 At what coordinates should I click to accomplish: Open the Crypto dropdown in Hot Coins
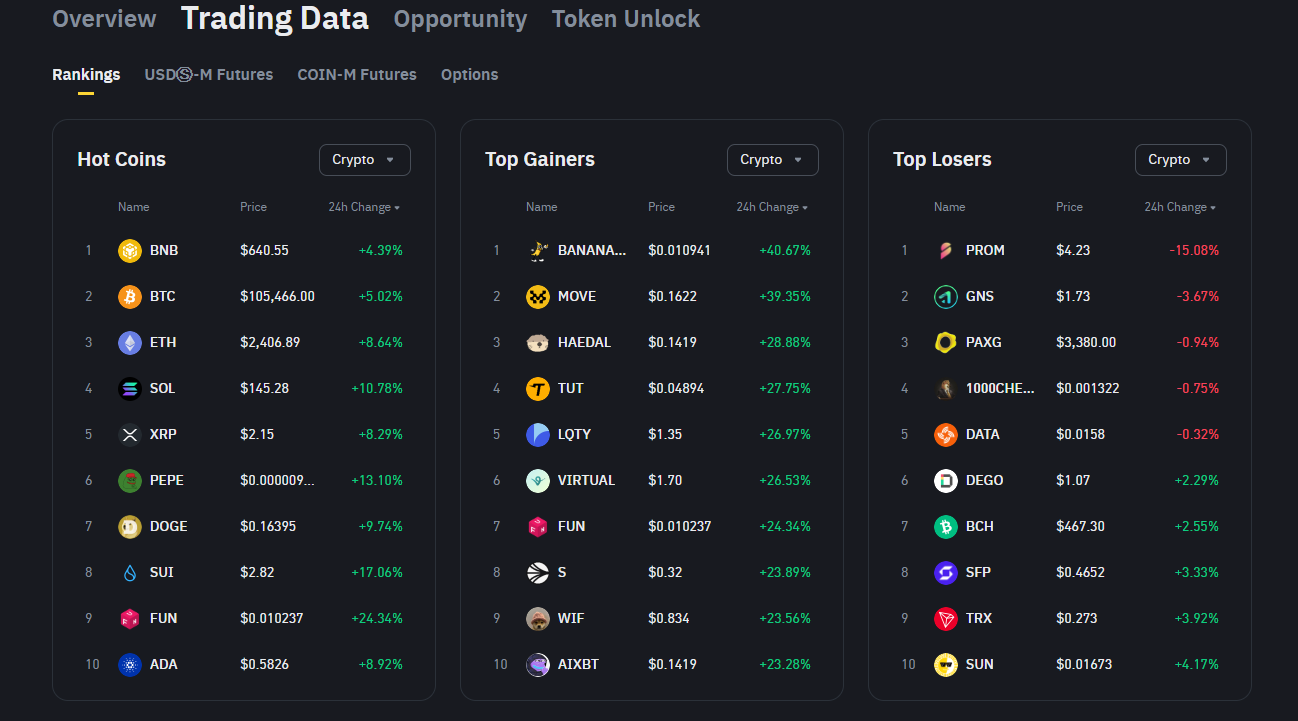pos(364,160)
